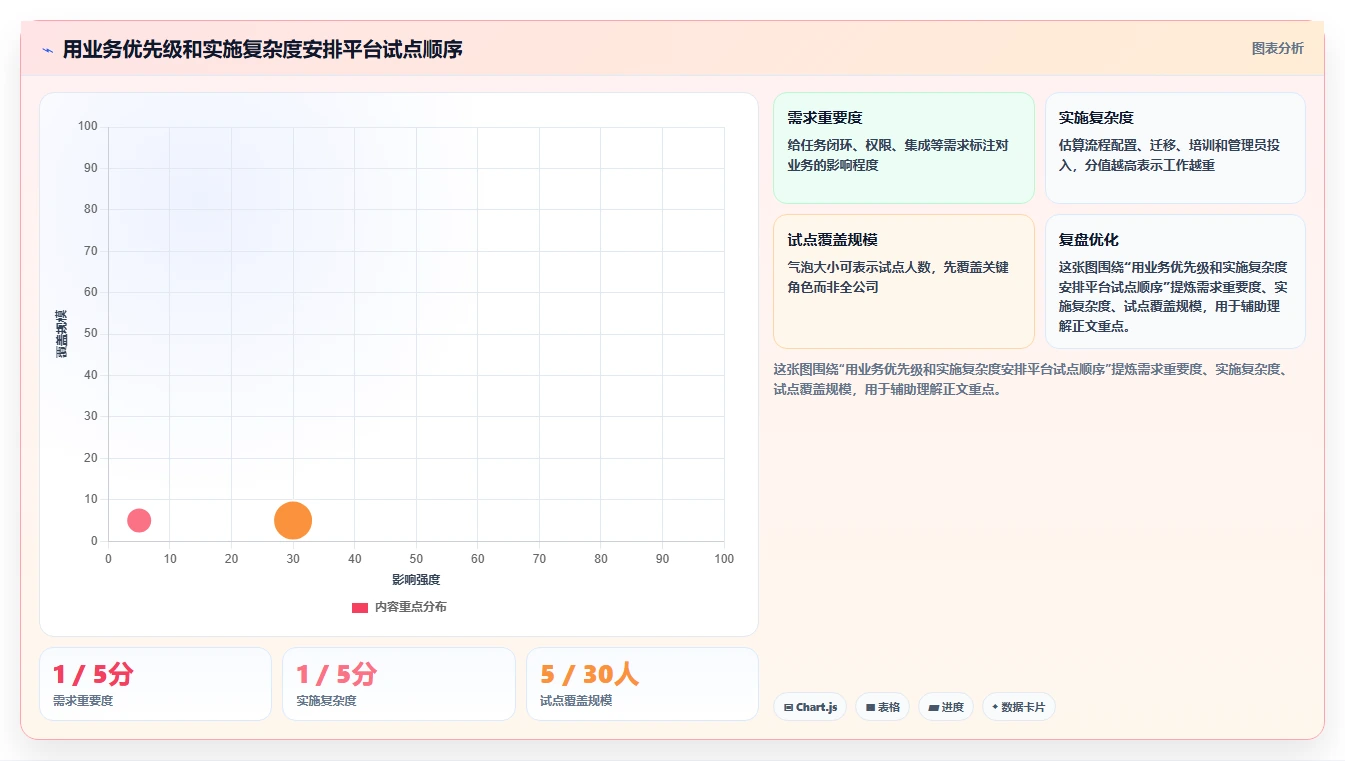1345x761 pixels.
Task: Click the 数据卡片 tag
Action: pyautogui.click(x=1018, y=707)
